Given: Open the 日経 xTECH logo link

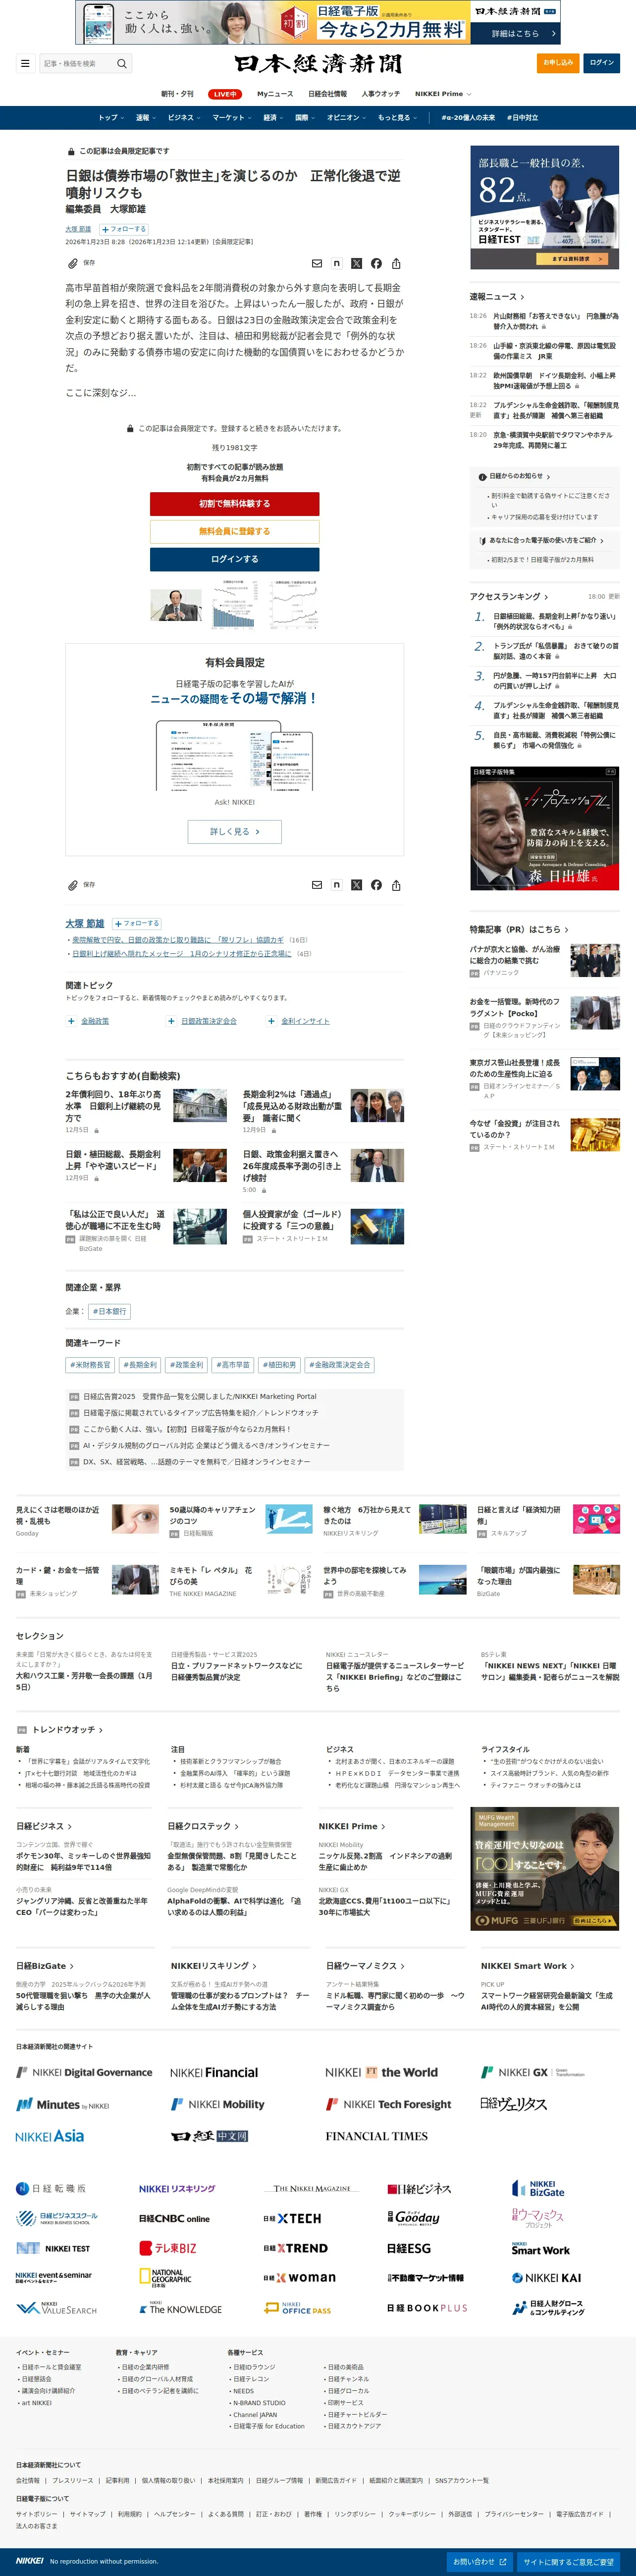Looking at the screenshot, I should click(x=292, y=2218).
